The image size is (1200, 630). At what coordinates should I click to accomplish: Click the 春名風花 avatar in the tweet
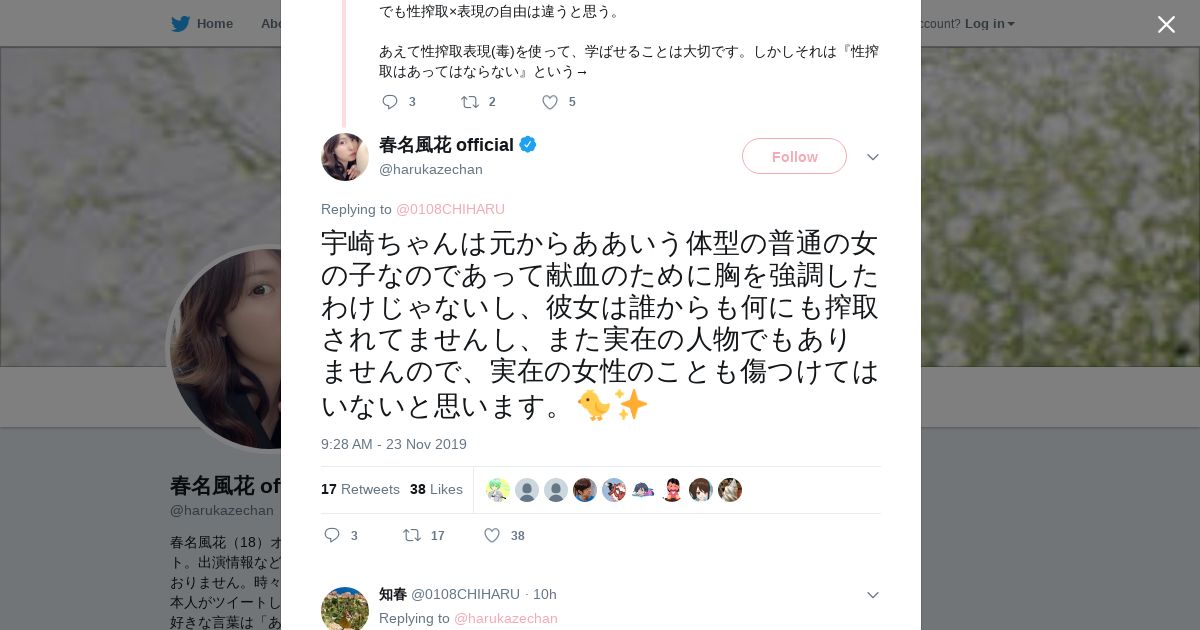(x=345, y=157)
